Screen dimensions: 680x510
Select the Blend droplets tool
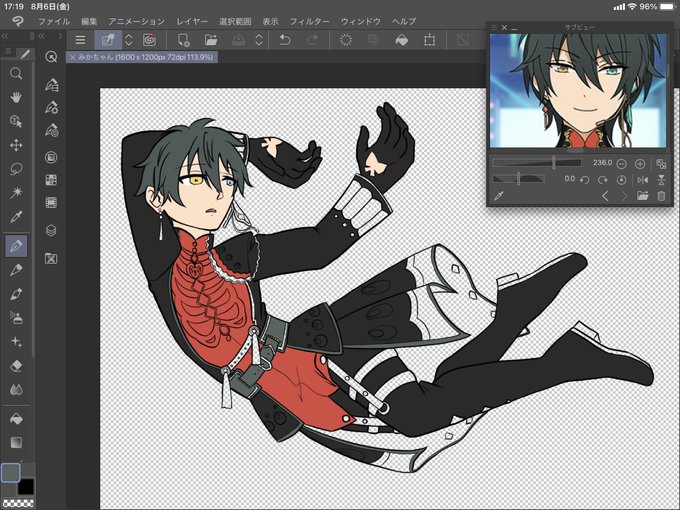point(16,389)
